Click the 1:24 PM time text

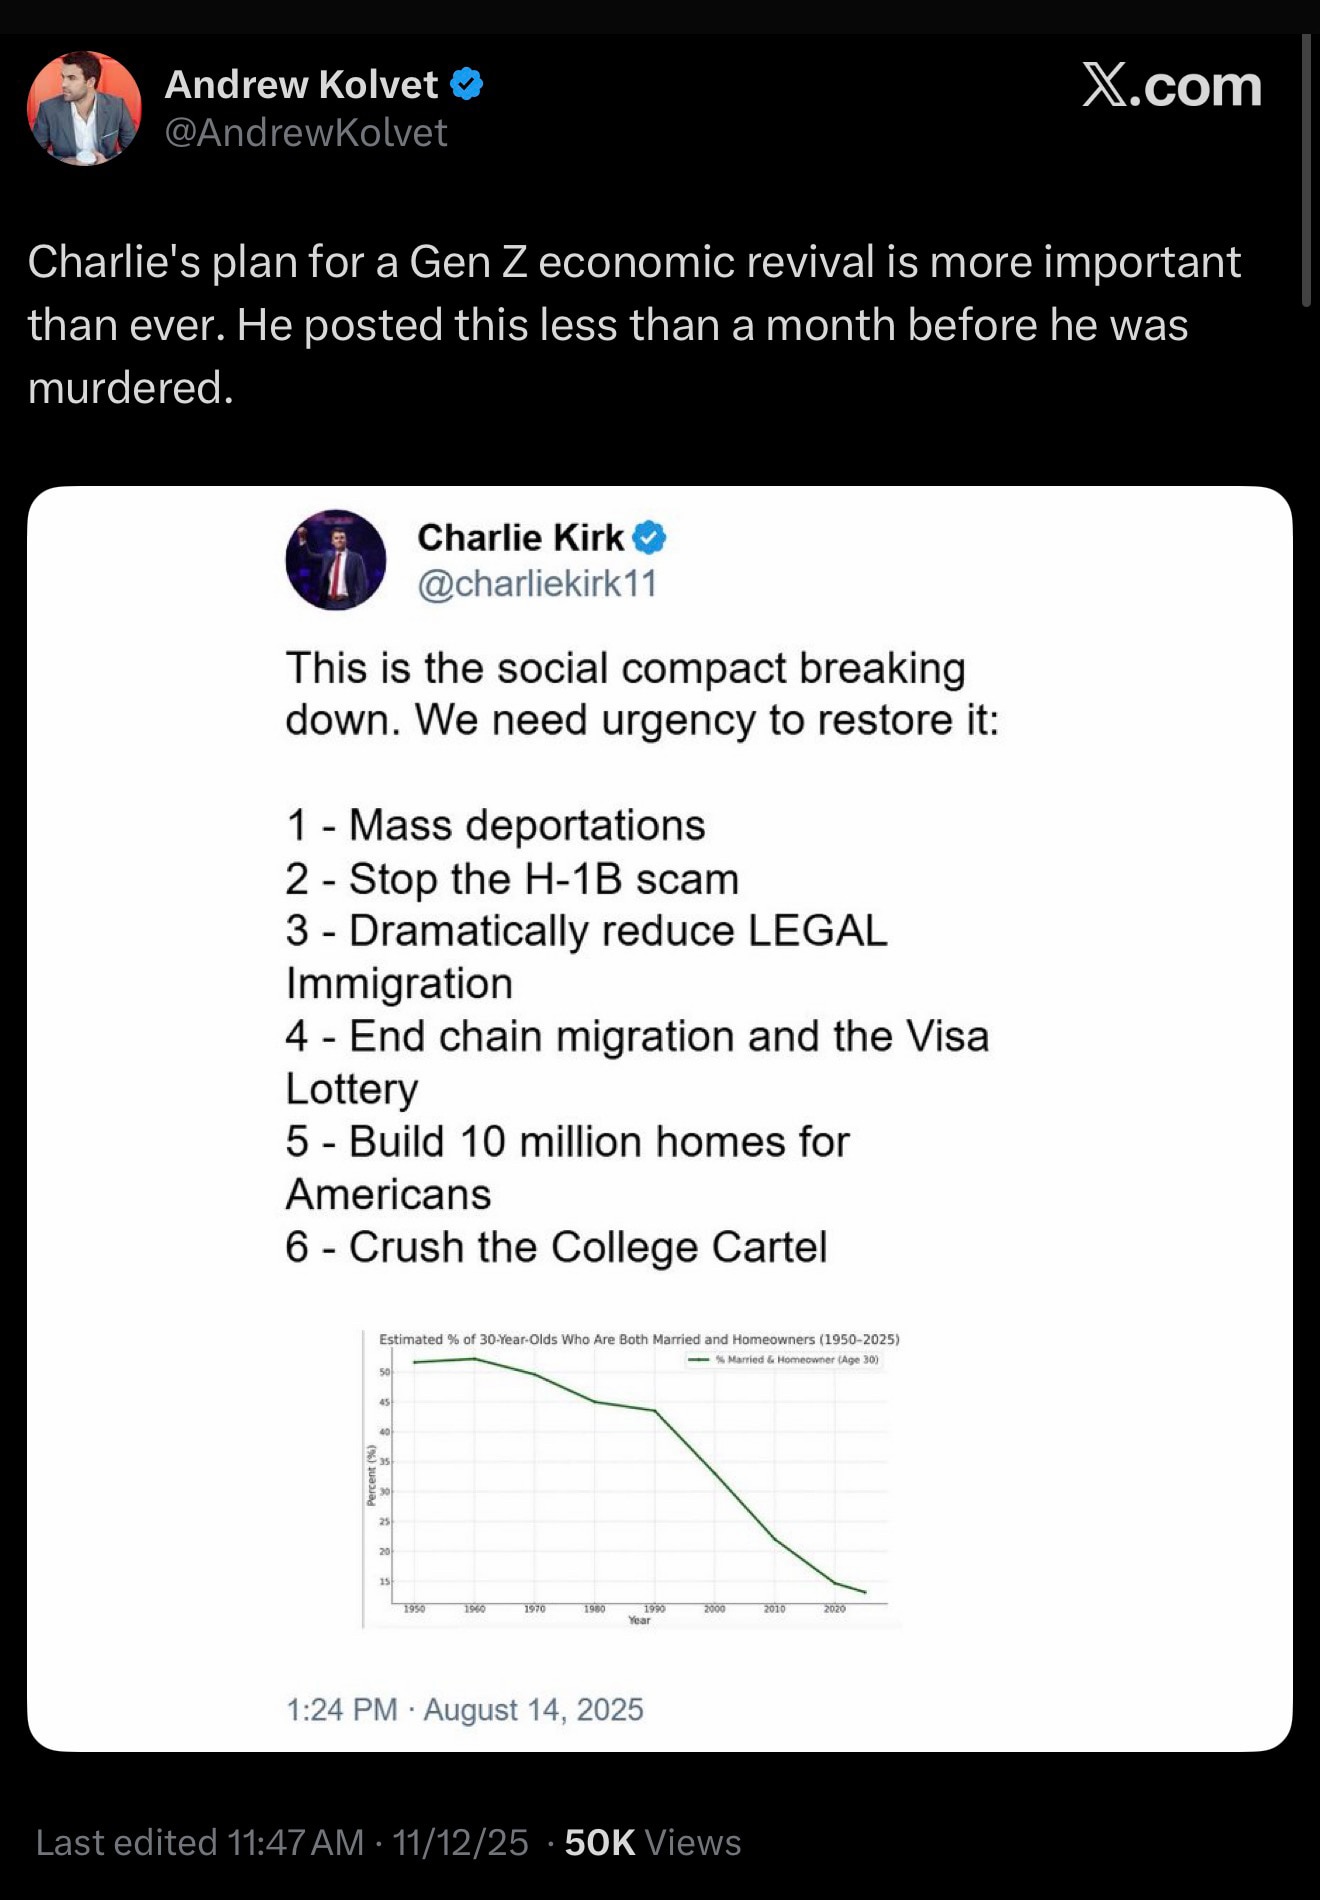(338, 1709)
